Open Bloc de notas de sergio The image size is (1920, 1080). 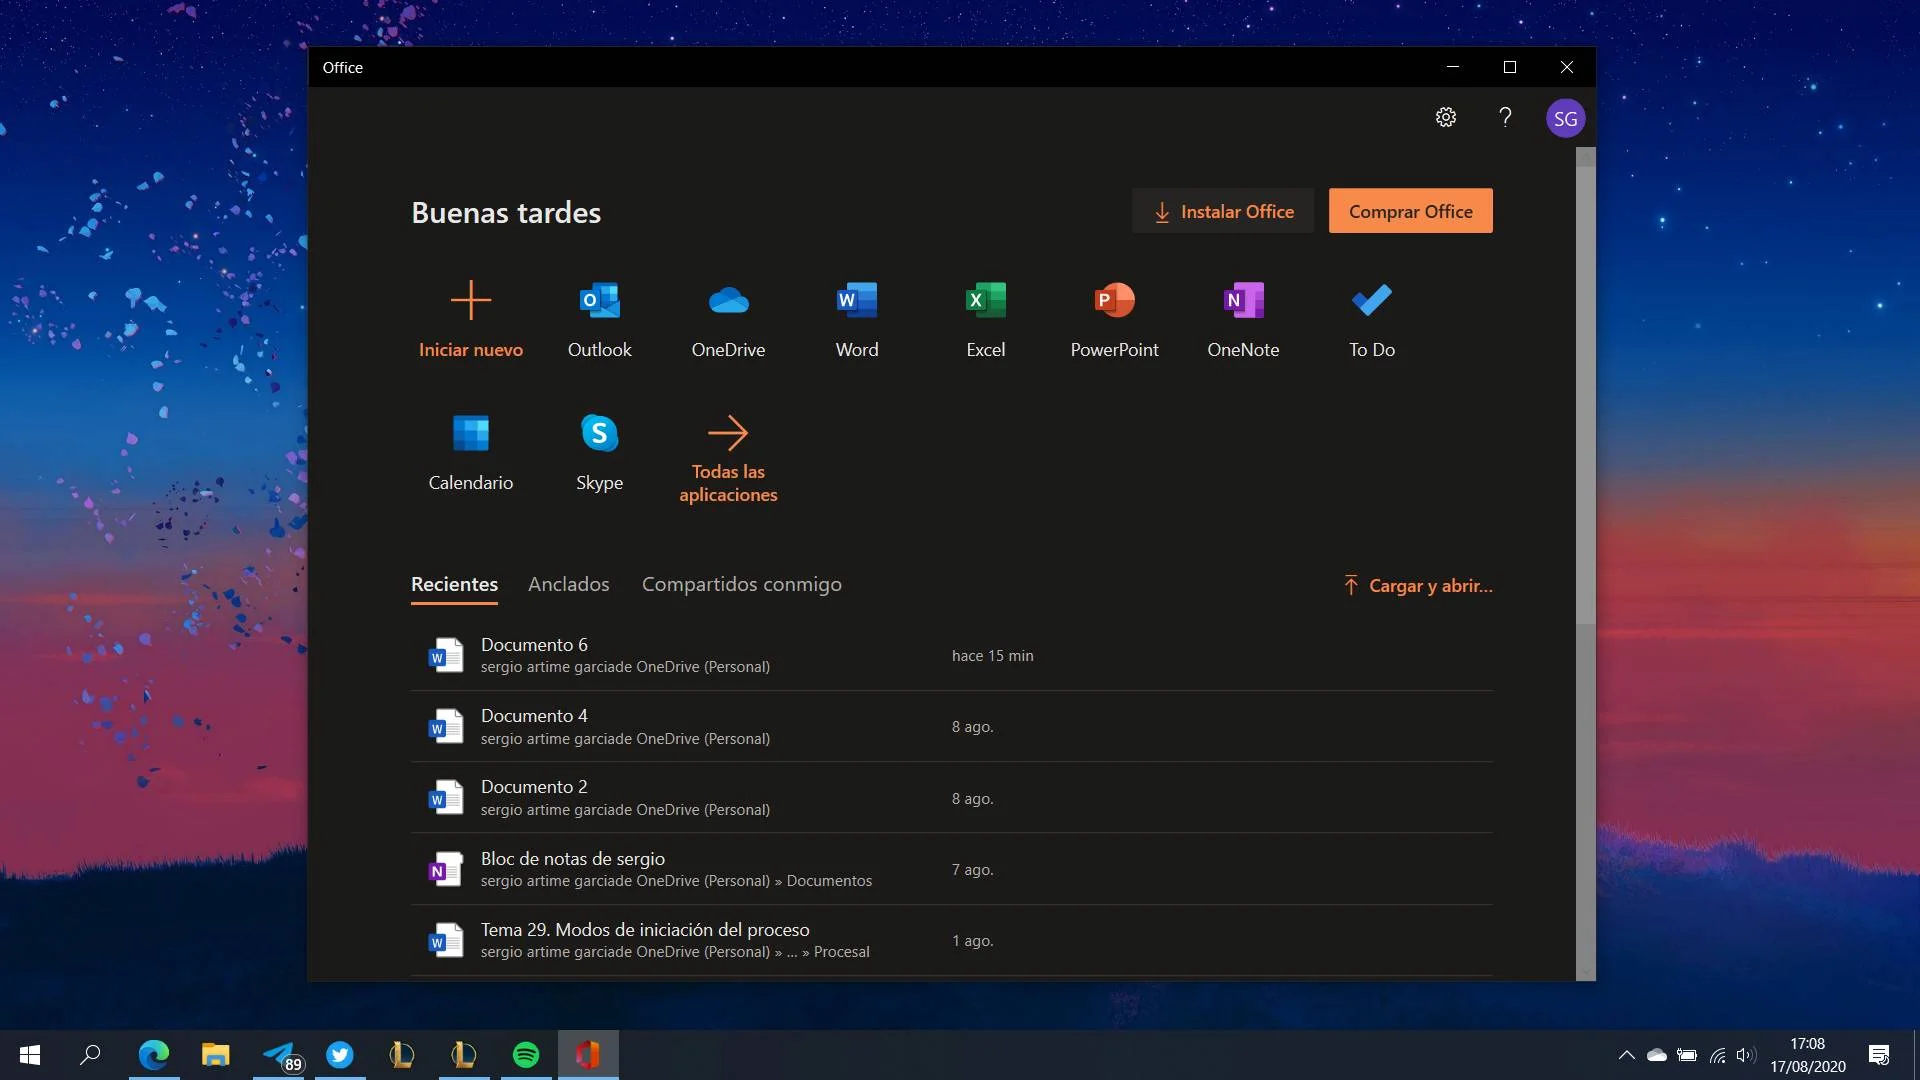click(x=952, y=869)
